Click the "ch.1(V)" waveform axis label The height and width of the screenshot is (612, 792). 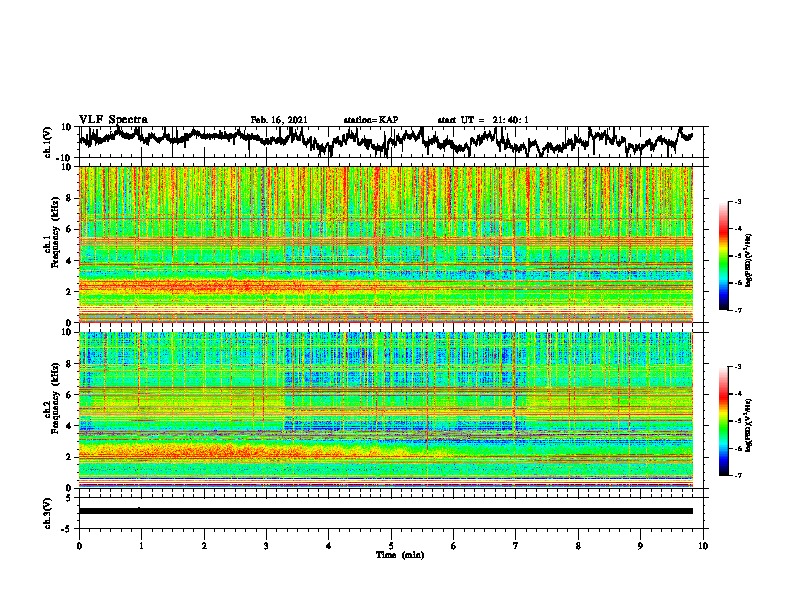(49, 142)
